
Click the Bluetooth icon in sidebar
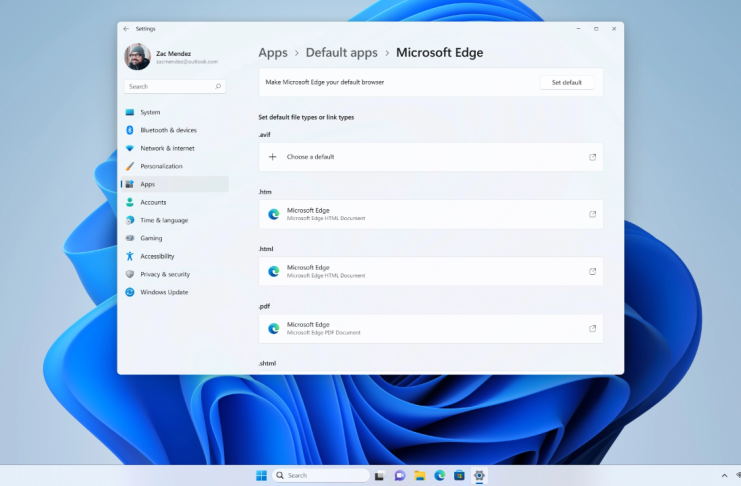coord(130,130)
